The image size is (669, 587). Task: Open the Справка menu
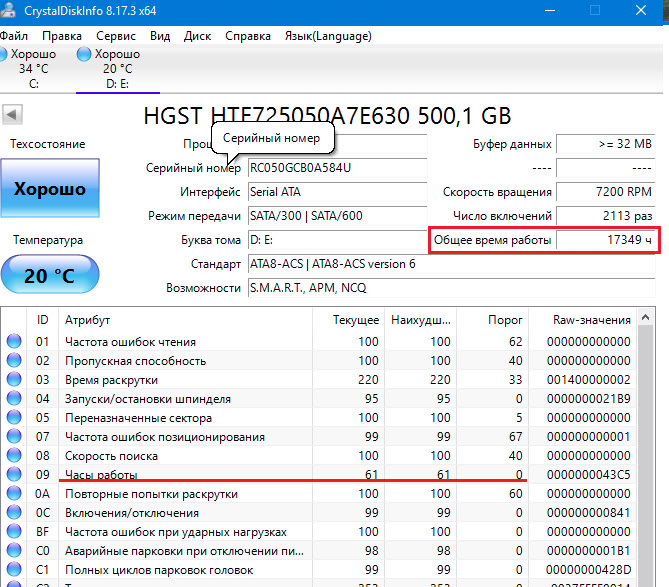point(248,36)
